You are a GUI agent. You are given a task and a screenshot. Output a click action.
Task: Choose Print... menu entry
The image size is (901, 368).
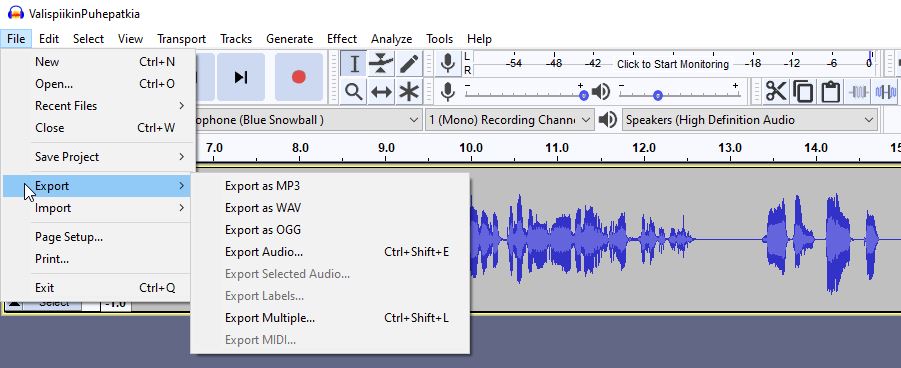click(x=97, y=259)
